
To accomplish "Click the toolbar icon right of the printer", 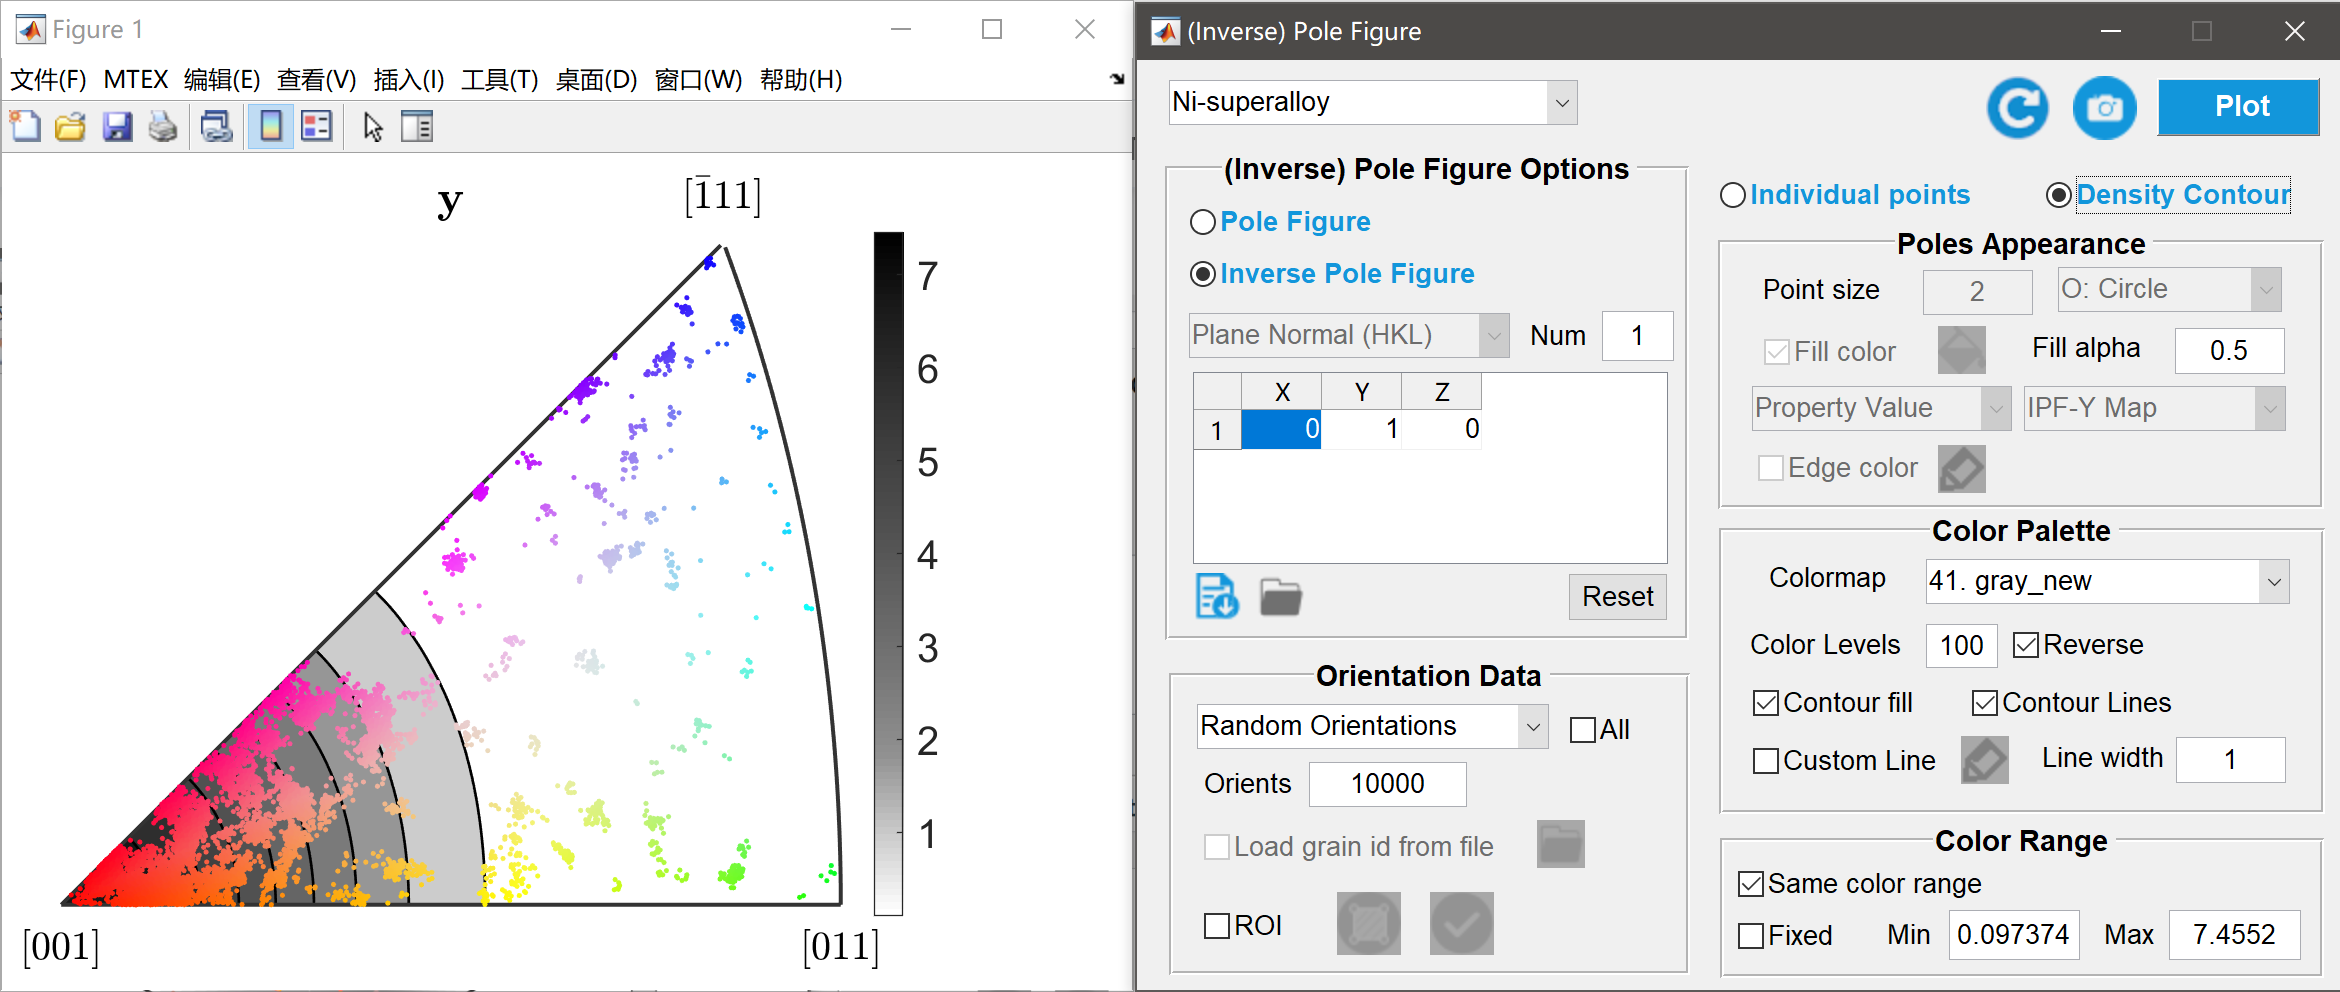I will pyautogui.click(x=217, y=127).
